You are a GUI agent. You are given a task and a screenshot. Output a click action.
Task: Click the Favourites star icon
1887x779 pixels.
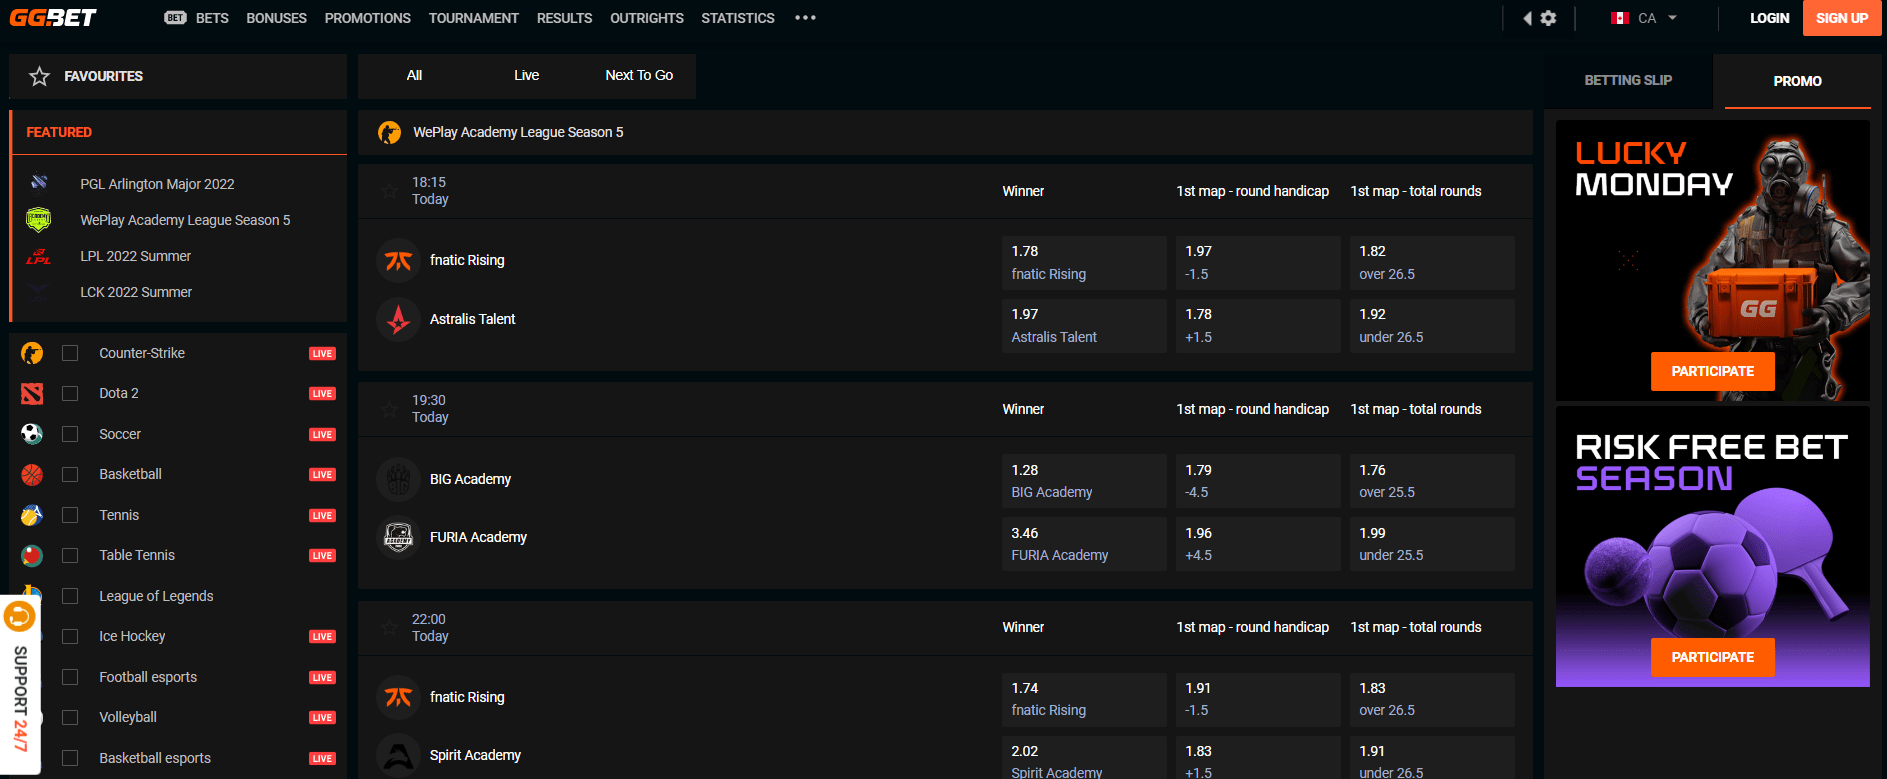(39, 76)
